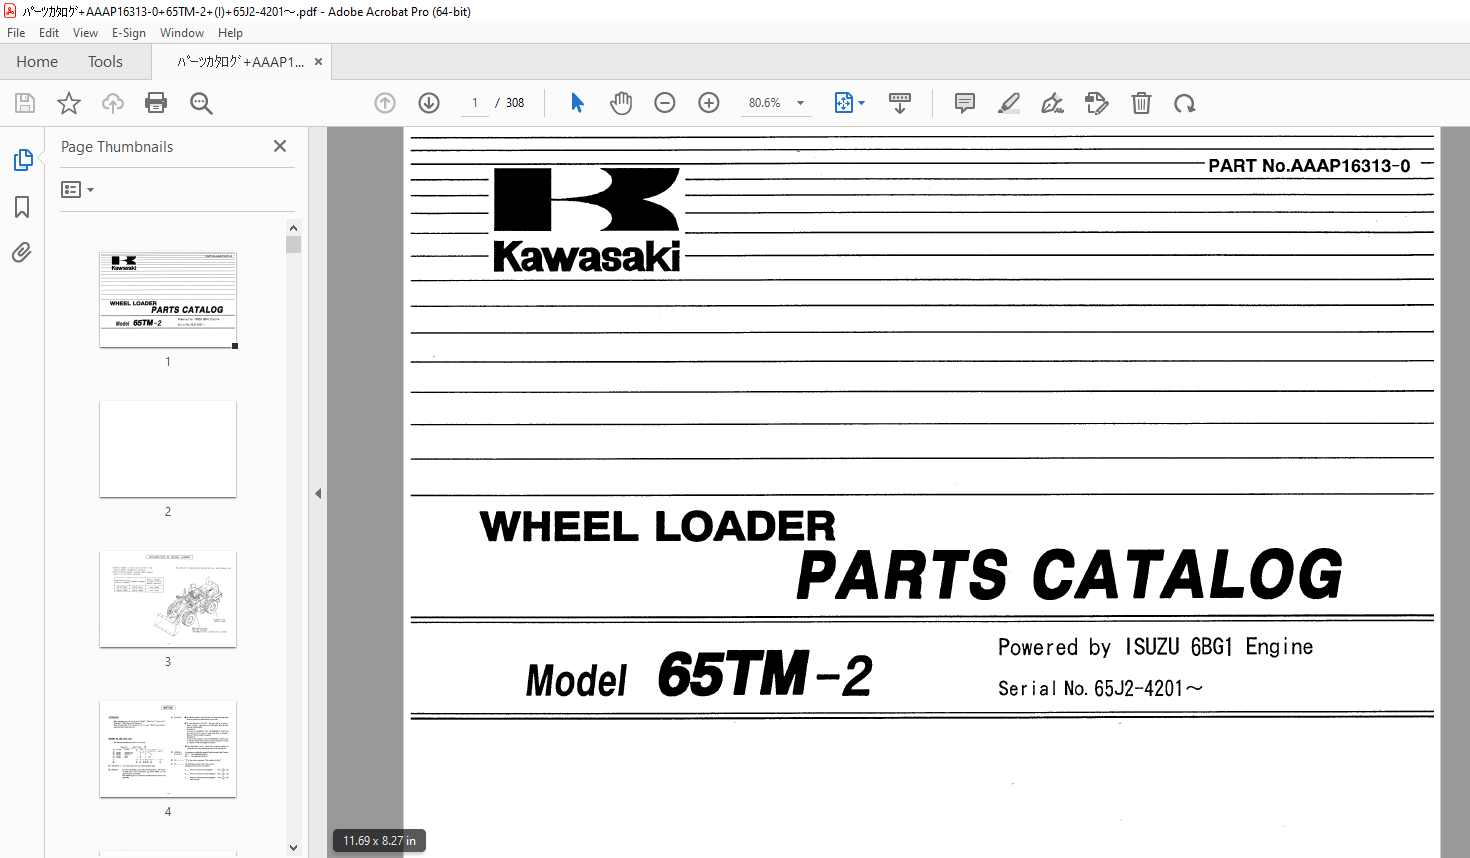
Task: Toggle the Page Thumbnails pane icon
Action: (x=22, y=160)
